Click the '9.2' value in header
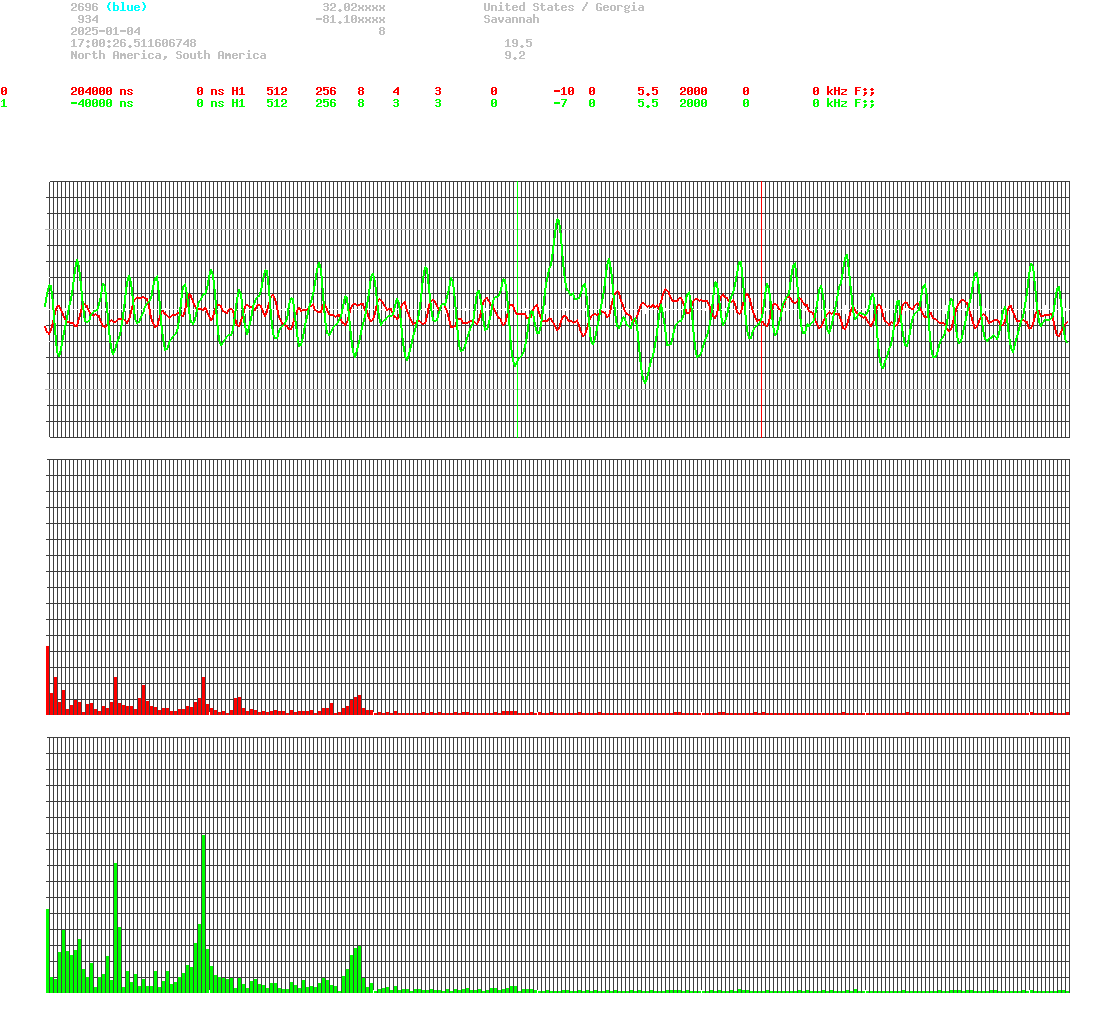This screenshot has width=1095, height=1015. (x=515, y=55)
